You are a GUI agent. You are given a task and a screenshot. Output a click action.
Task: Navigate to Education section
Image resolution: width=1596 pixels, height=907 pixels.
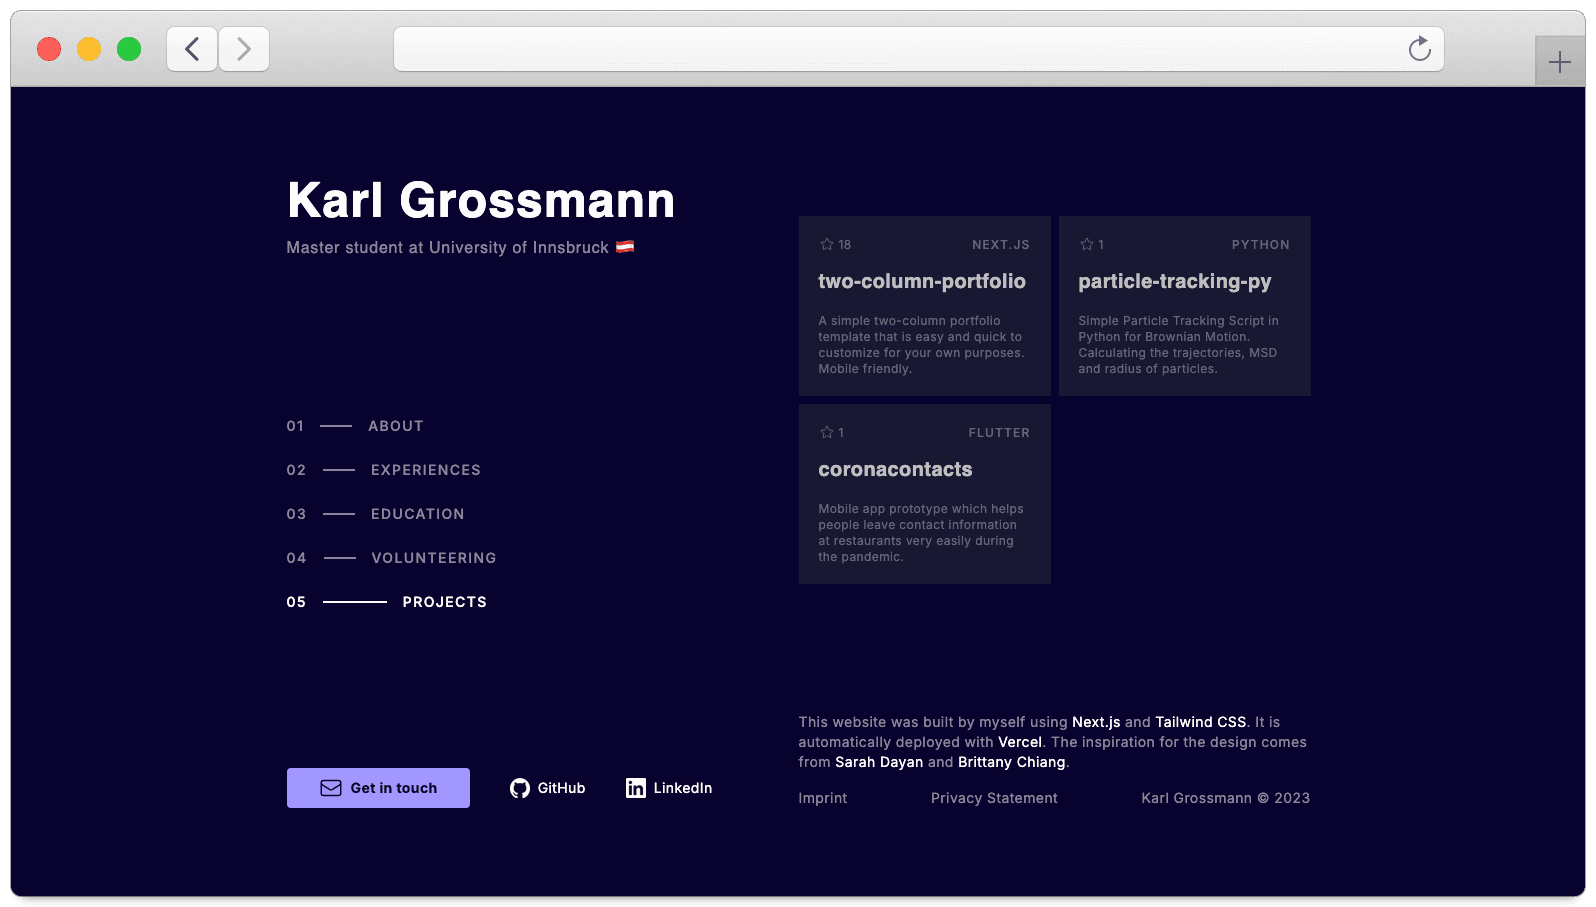[x=418, y=514]
